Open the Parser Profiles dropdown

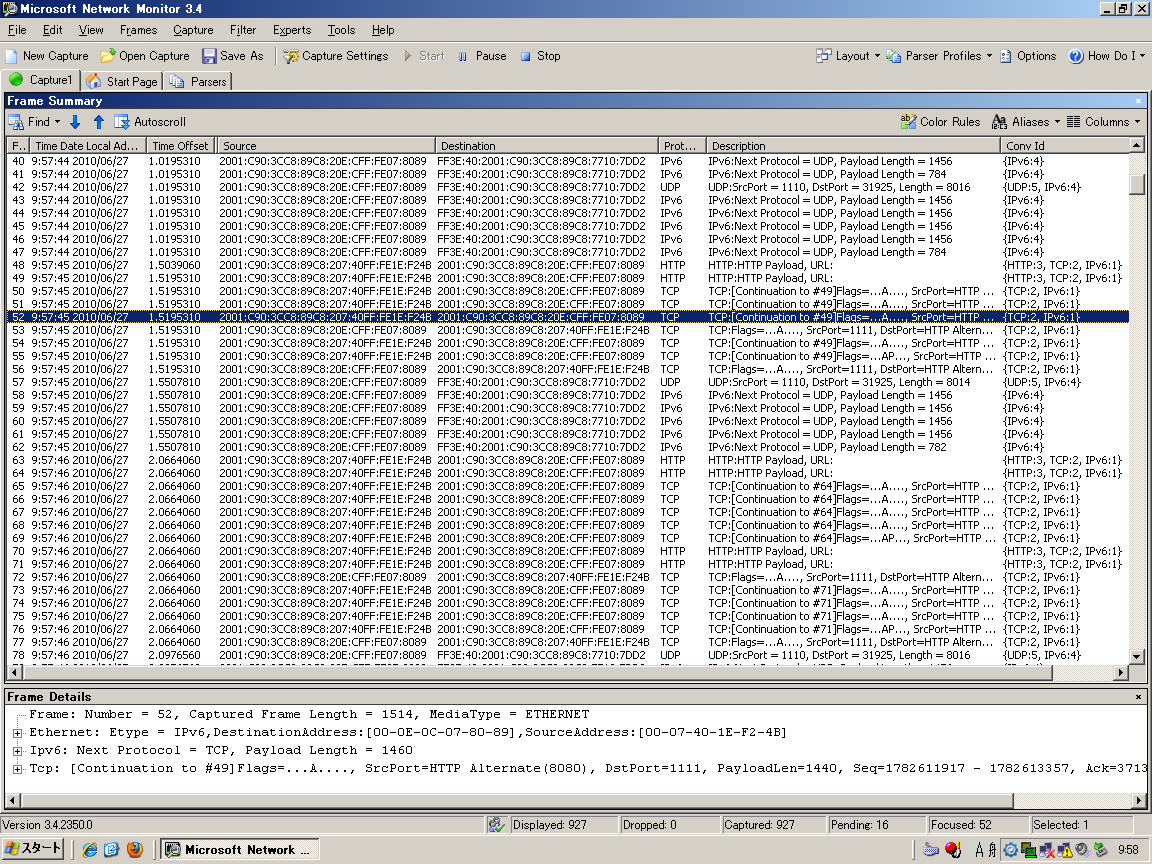(939, 56)
